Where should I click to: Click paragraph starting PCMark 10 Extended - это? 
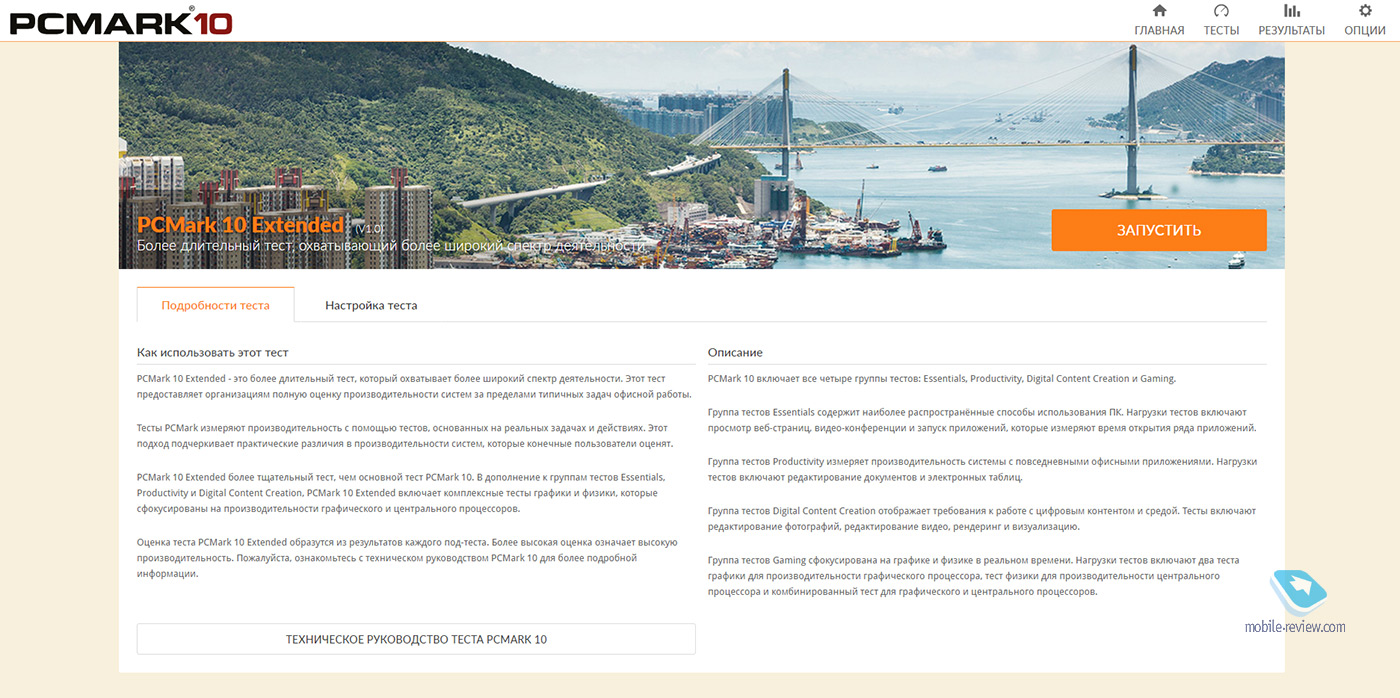[415, 386]
